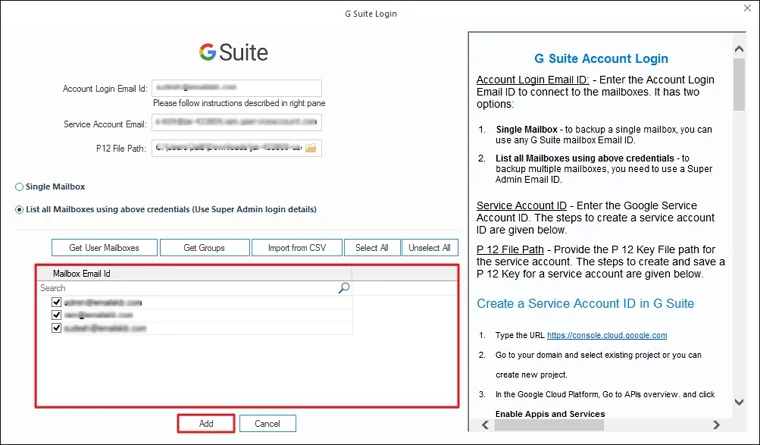
Task: Close the G Suite Login dialog
Action: tap(744, 10)
